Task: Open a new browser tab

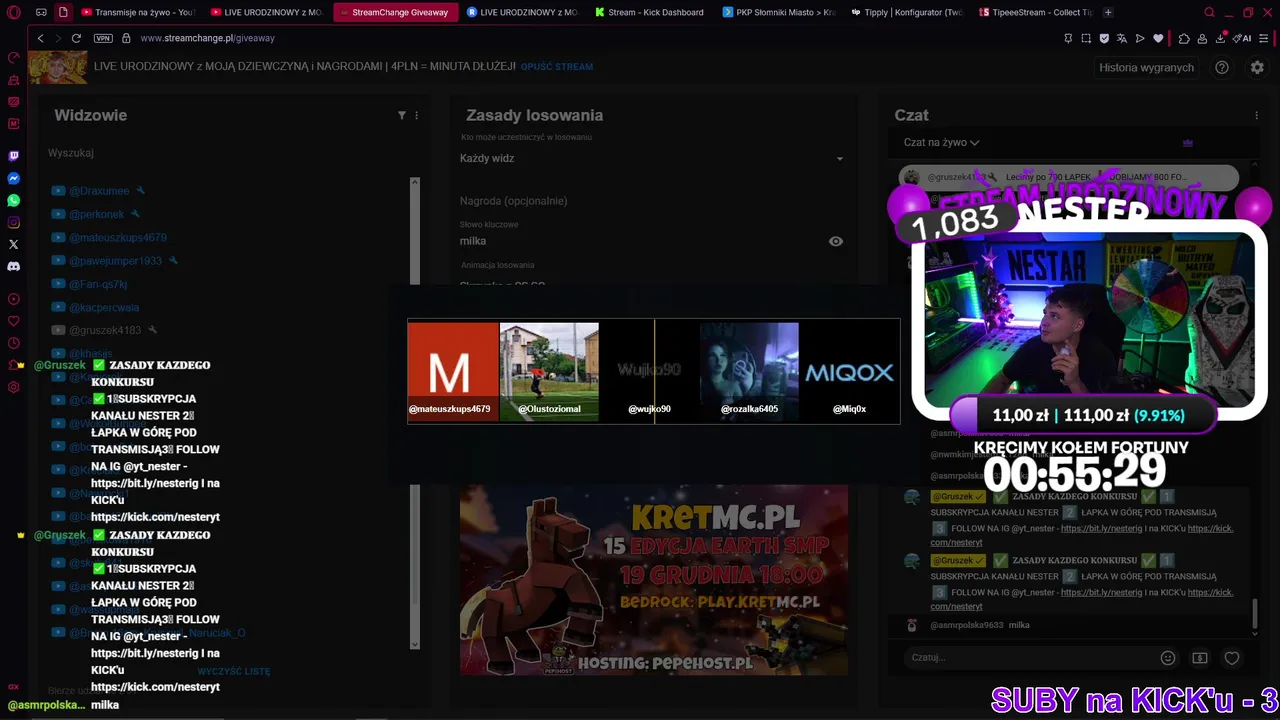Action: 1108,12
